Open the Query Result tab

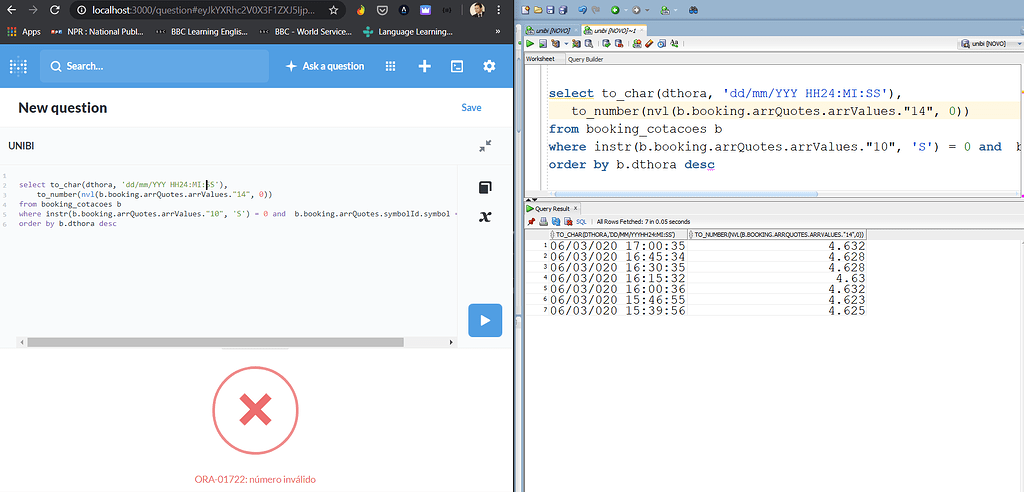coord(549,208)
